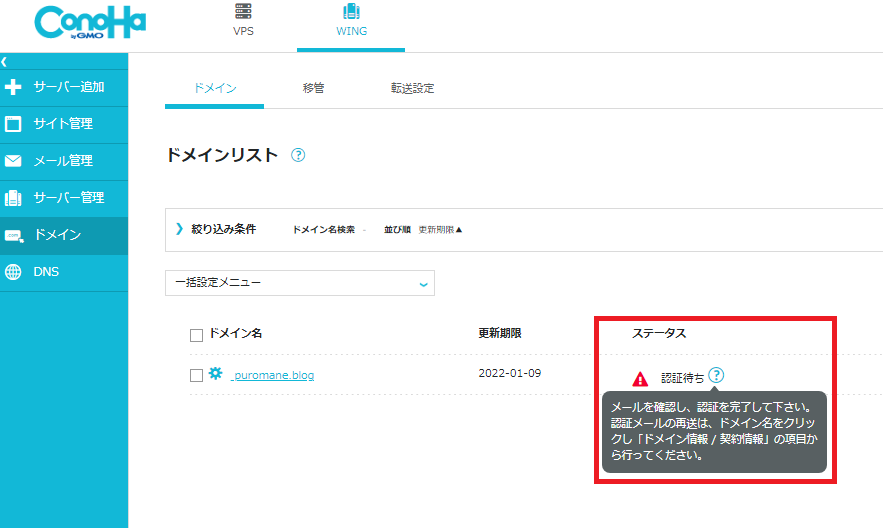Open the 転送設定 tab
The image size is (883, 528).
pos(412,88)
